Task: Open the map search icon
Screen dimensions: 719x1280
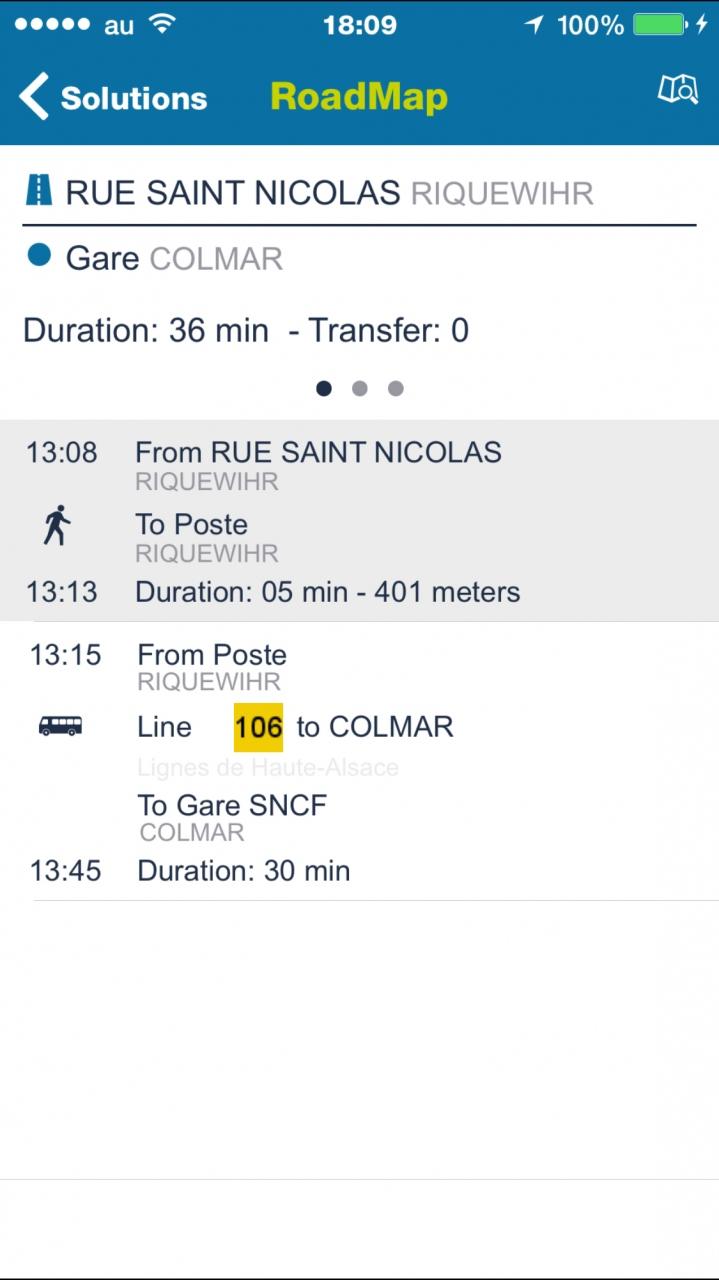Action: (677, 90)
